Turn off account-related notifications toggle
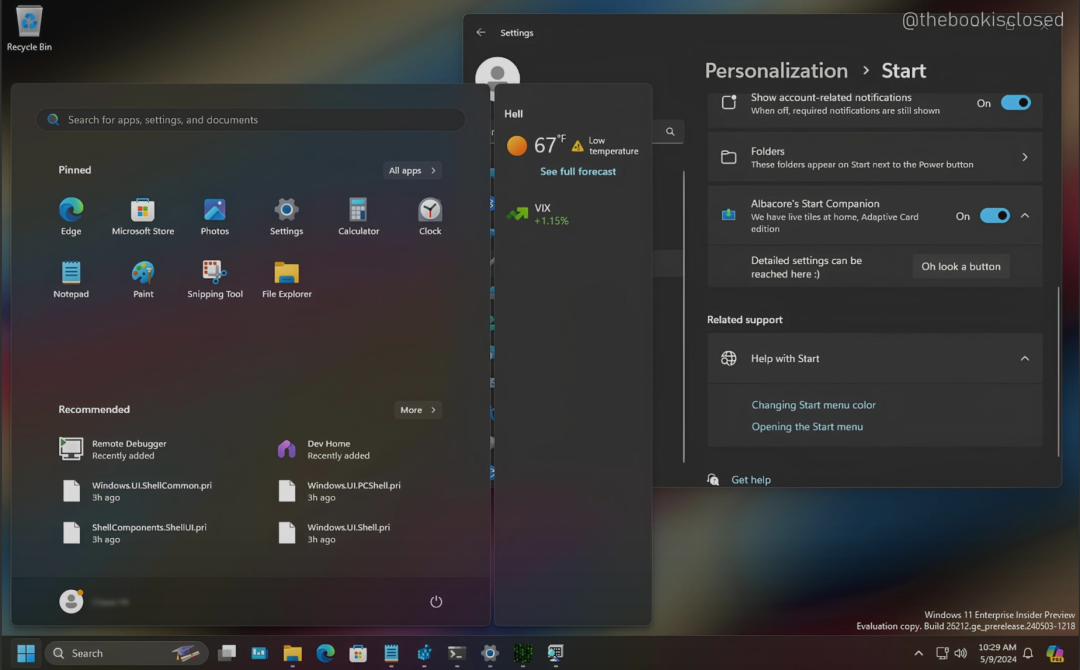Image resolution: width=1080 pixels, height=670 pixels. (x=1015, y=103)
